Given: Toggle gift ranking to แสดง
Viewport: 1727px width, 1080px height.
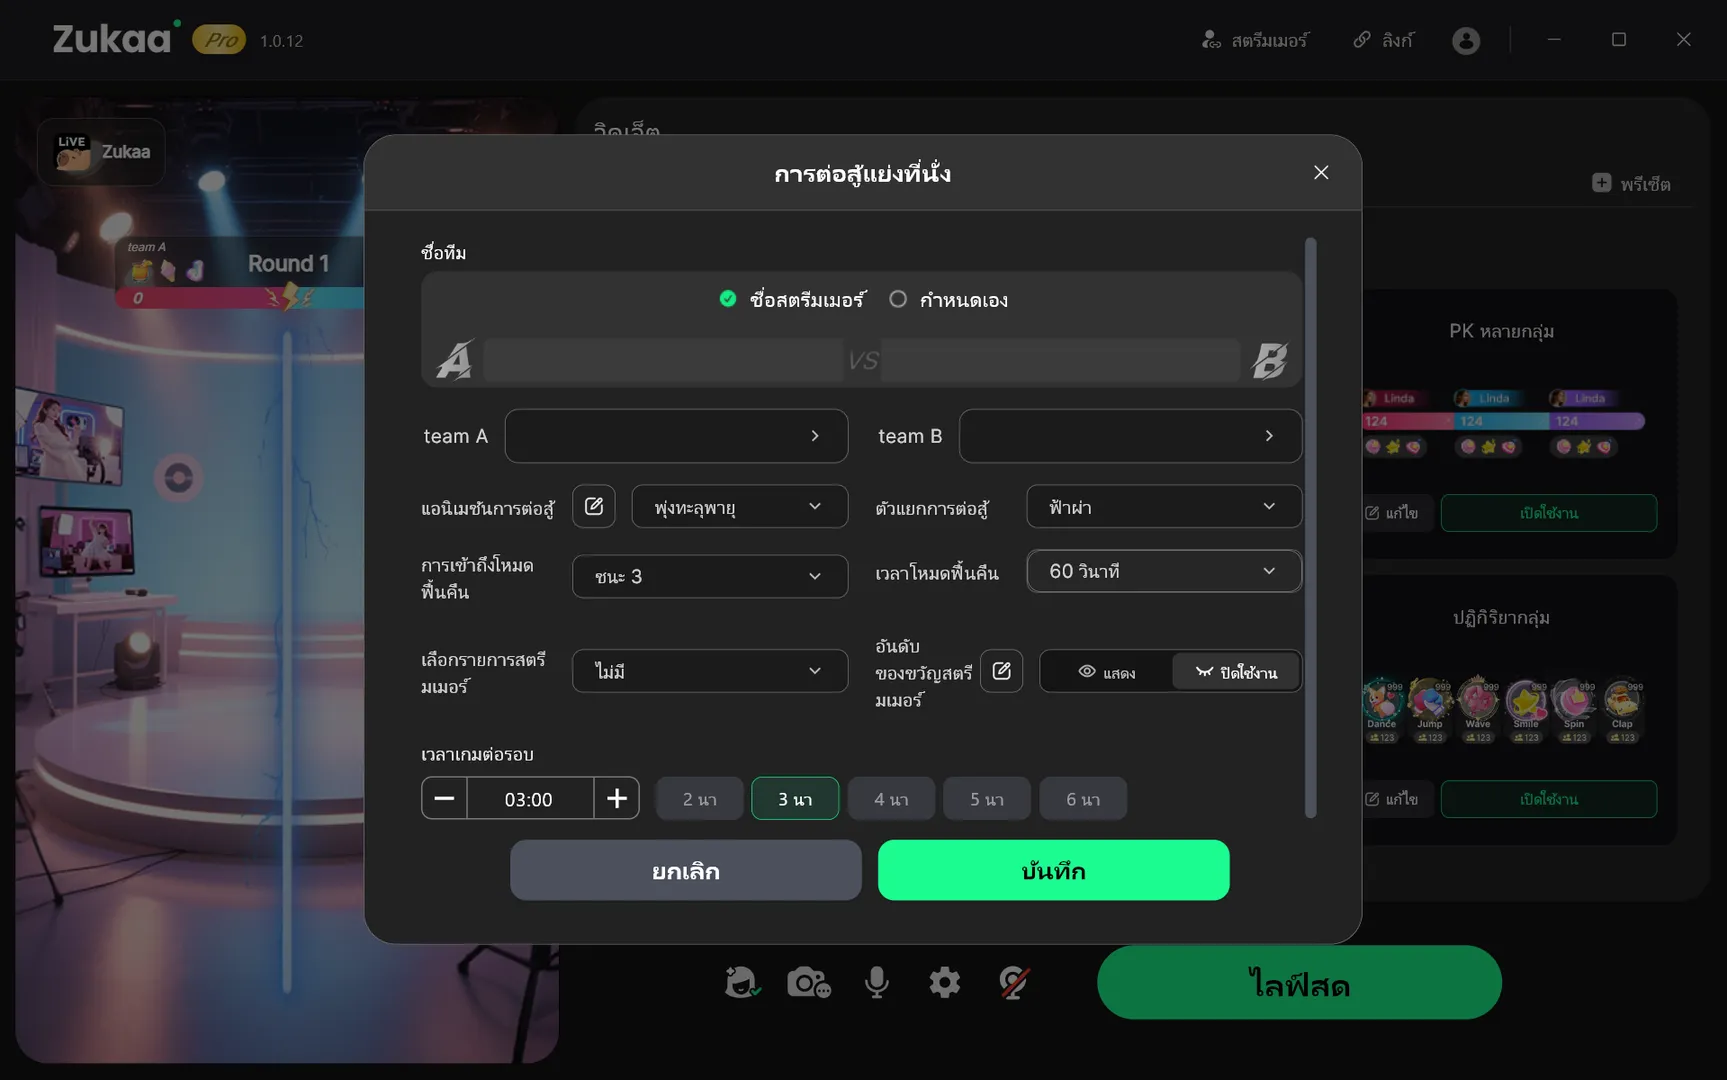Looking at the screenshot, I should pos(1106,672).
